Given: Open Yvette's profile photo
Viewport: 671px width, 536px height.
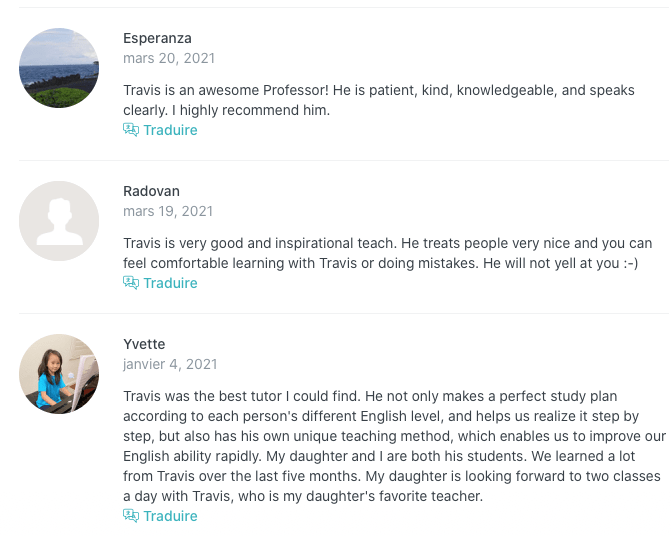Looking at the screenshot, I should (59, 374).
